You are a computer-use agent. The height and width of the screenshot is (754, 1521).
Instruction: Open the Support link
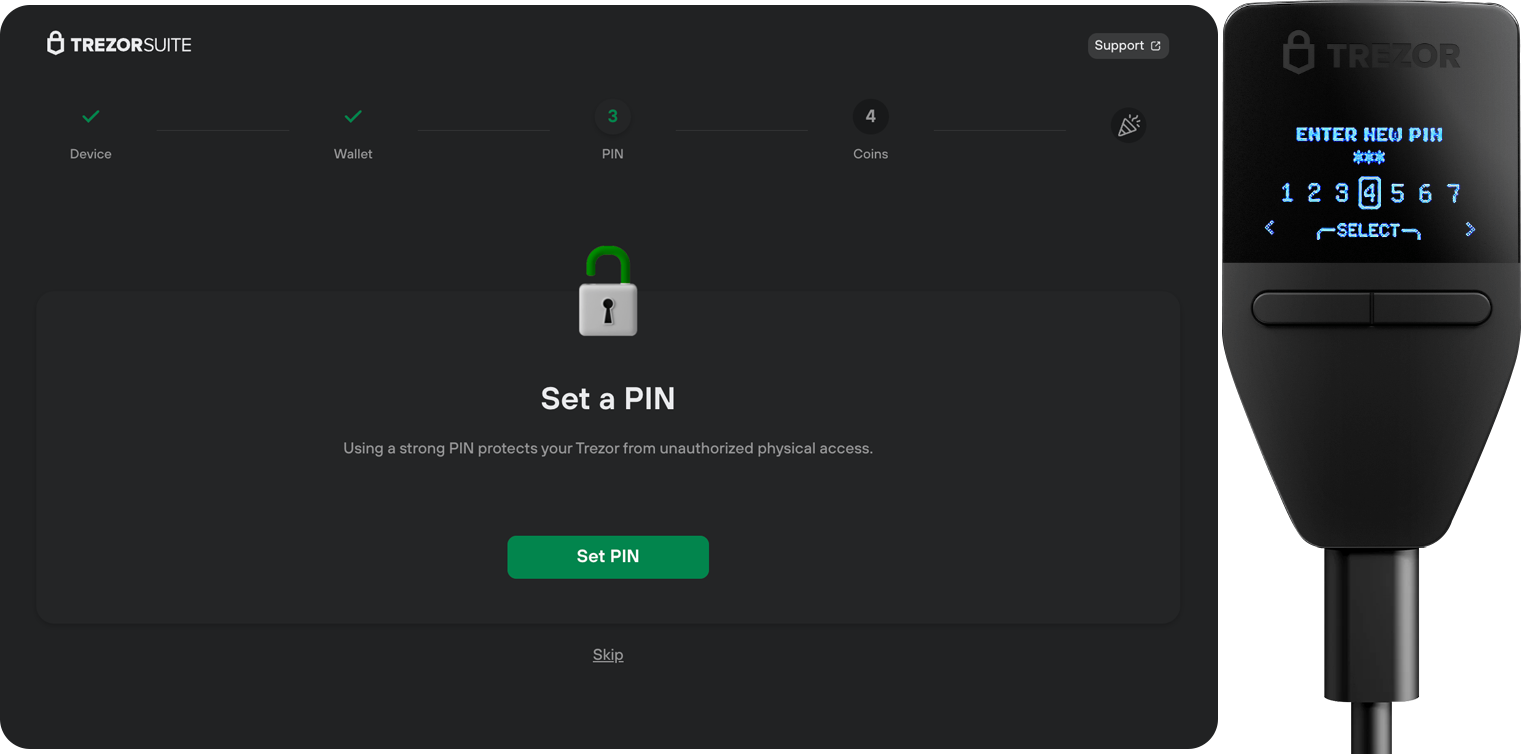click(x=1128, y=46)
